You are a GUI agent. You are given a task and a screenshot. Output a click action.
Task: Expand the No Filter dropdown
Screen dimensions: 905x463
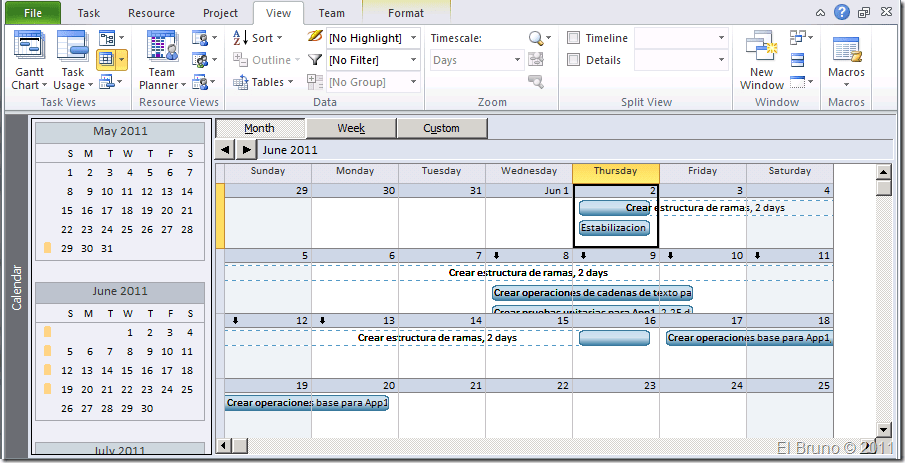412,60
